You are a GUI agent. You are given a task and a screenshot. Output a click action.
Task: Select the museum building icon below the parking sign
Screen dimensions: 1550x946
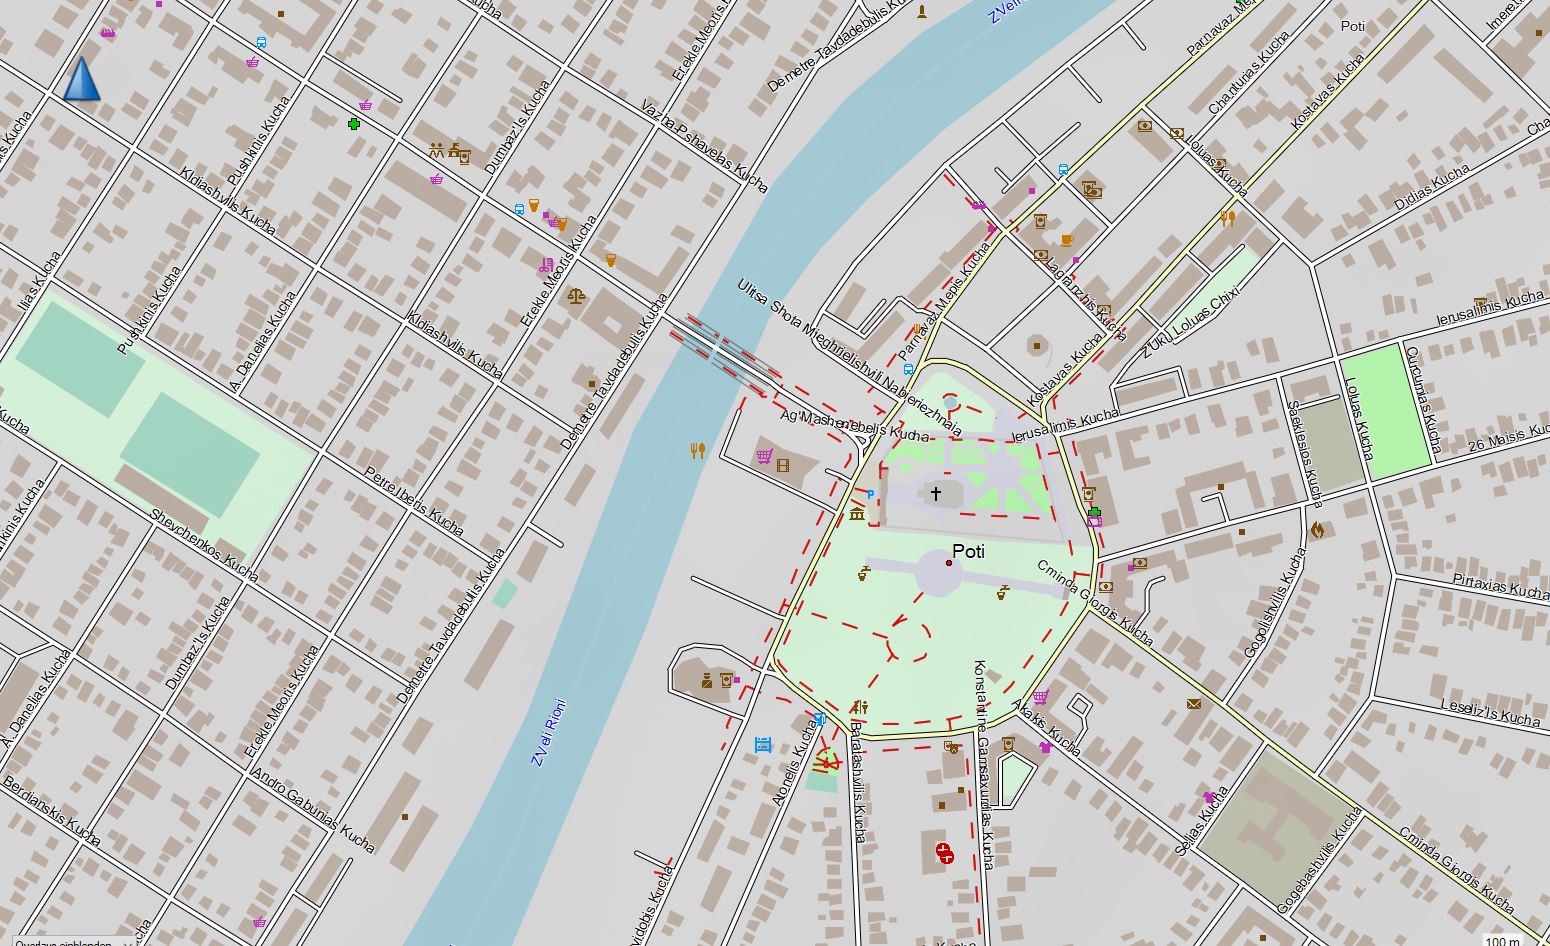coord(857,513)
